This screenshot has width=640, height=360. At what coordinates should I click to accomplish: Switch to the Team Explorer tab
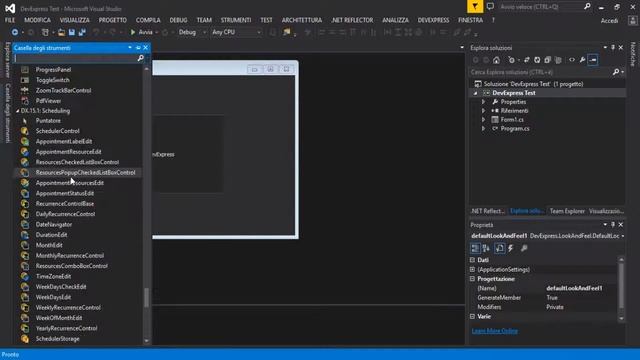567,211
